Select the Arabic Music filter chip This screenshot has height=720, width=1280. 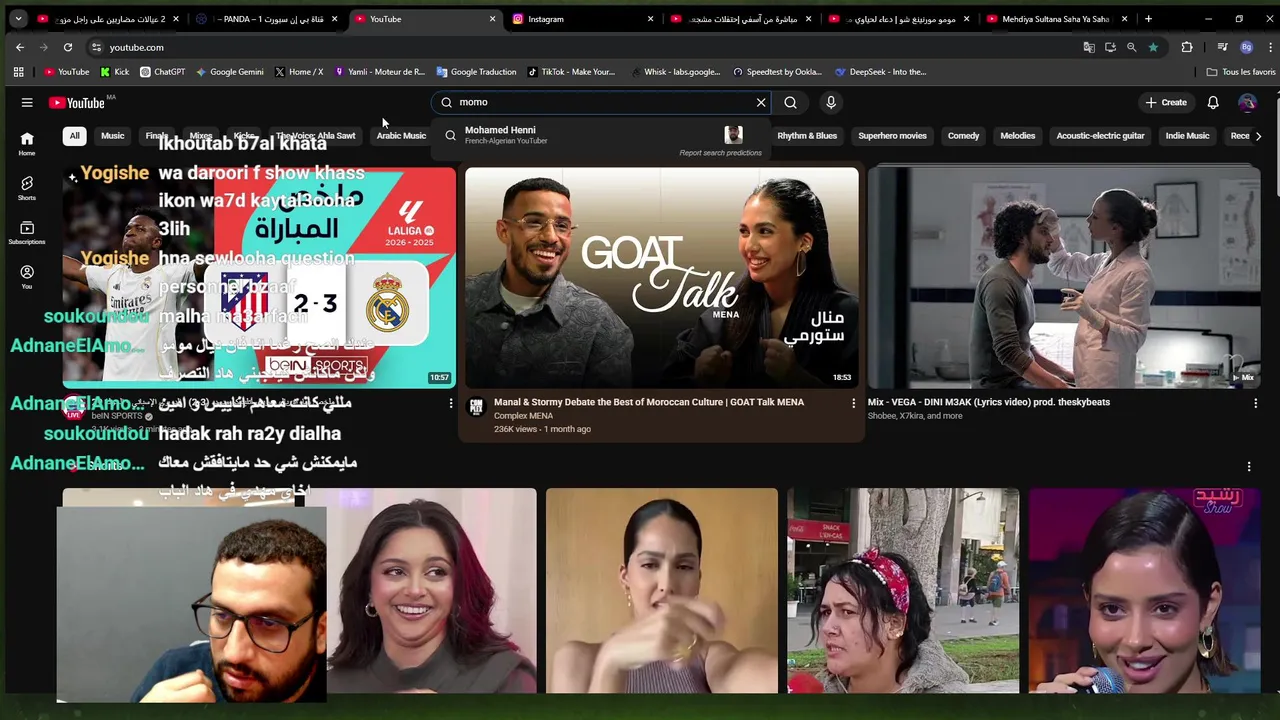click(x=401, y=136)
